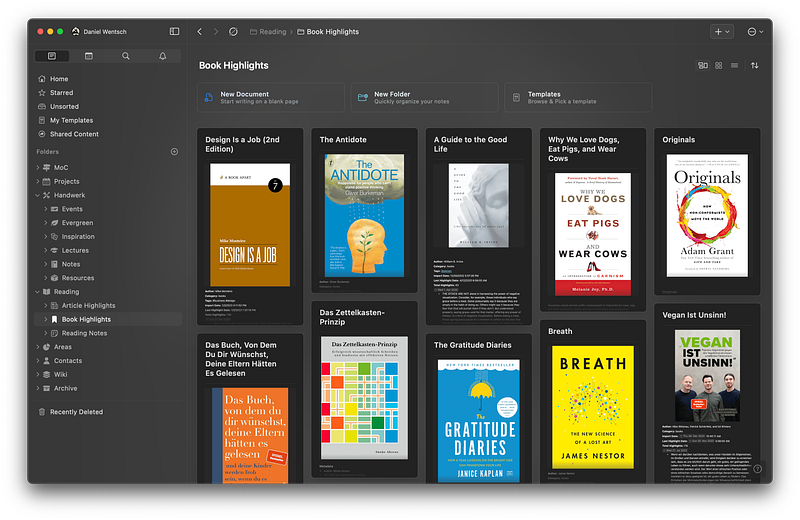800x520 pixels.
Task: Toggle the sidebar visibility icon
Action: coord(174,31)
